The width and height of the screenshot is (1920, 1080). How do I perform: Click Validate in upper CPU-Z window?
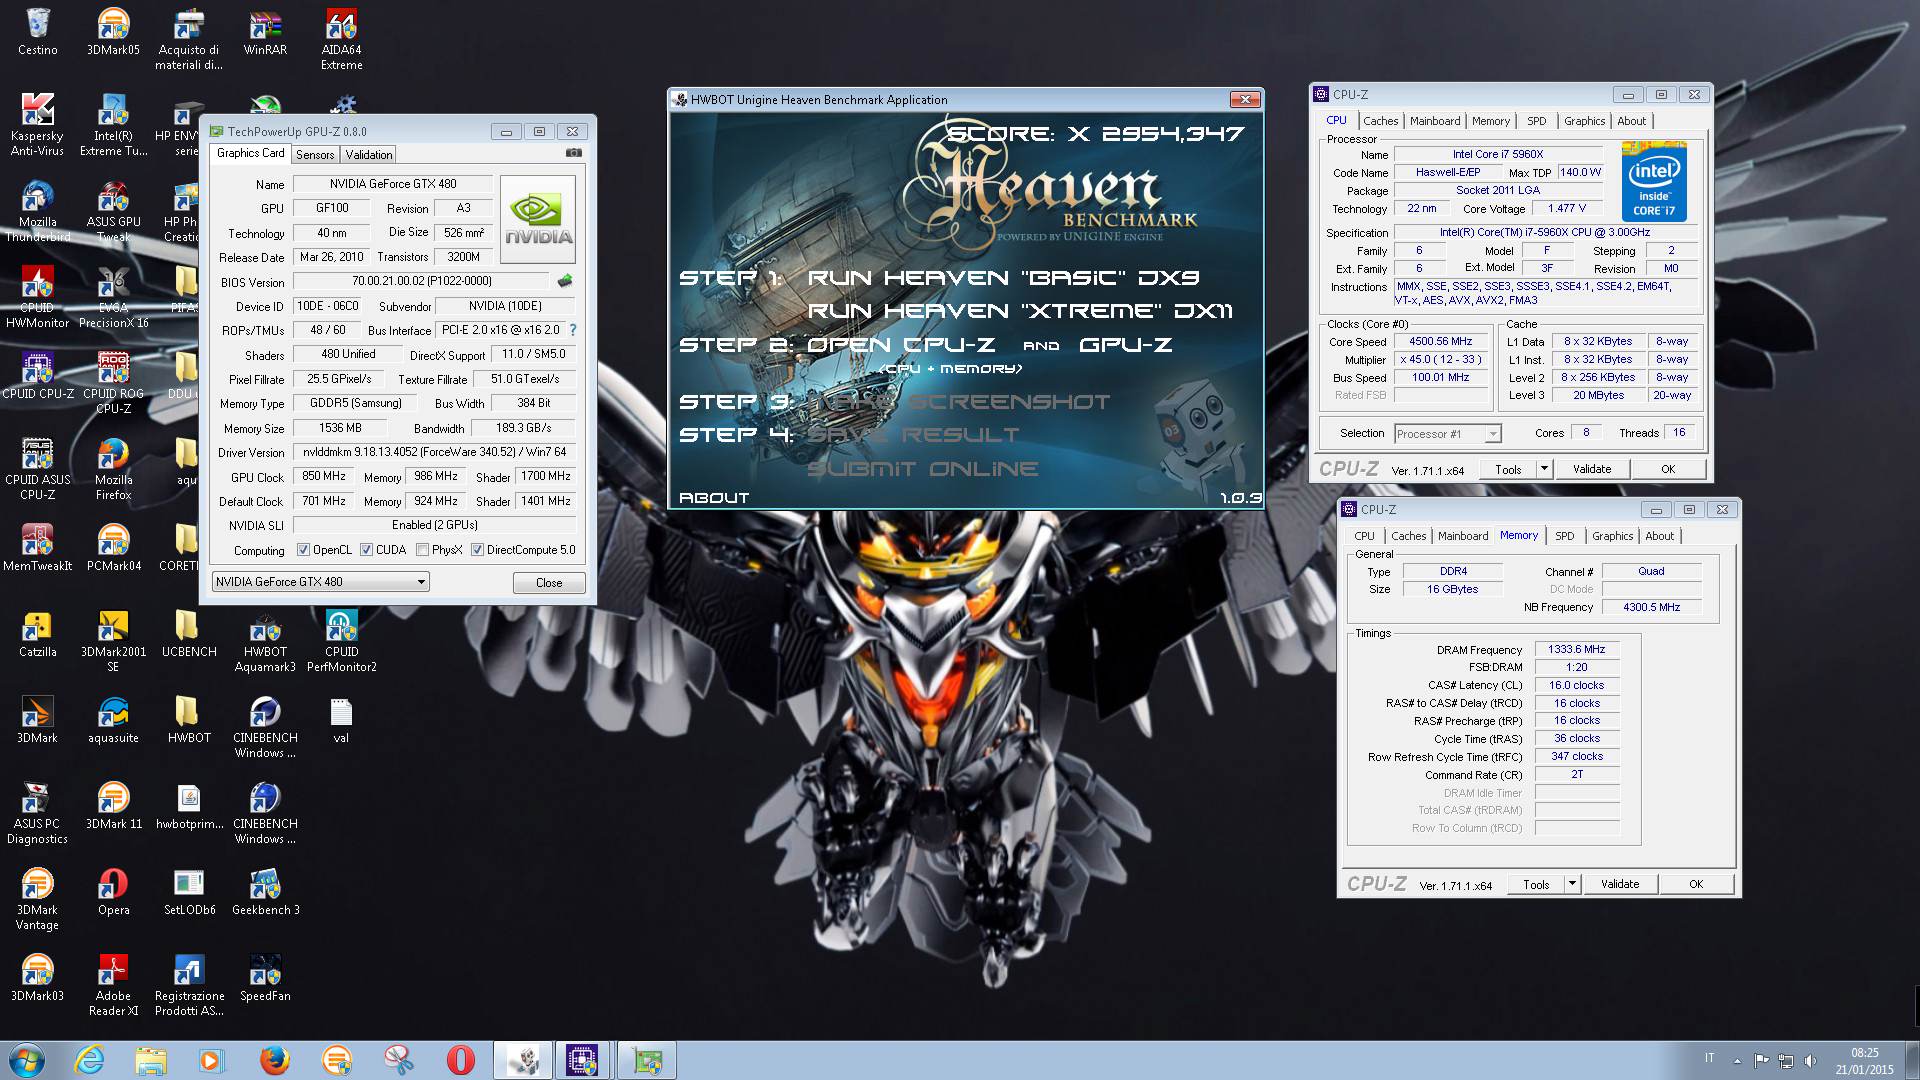tap(1592, 469)
